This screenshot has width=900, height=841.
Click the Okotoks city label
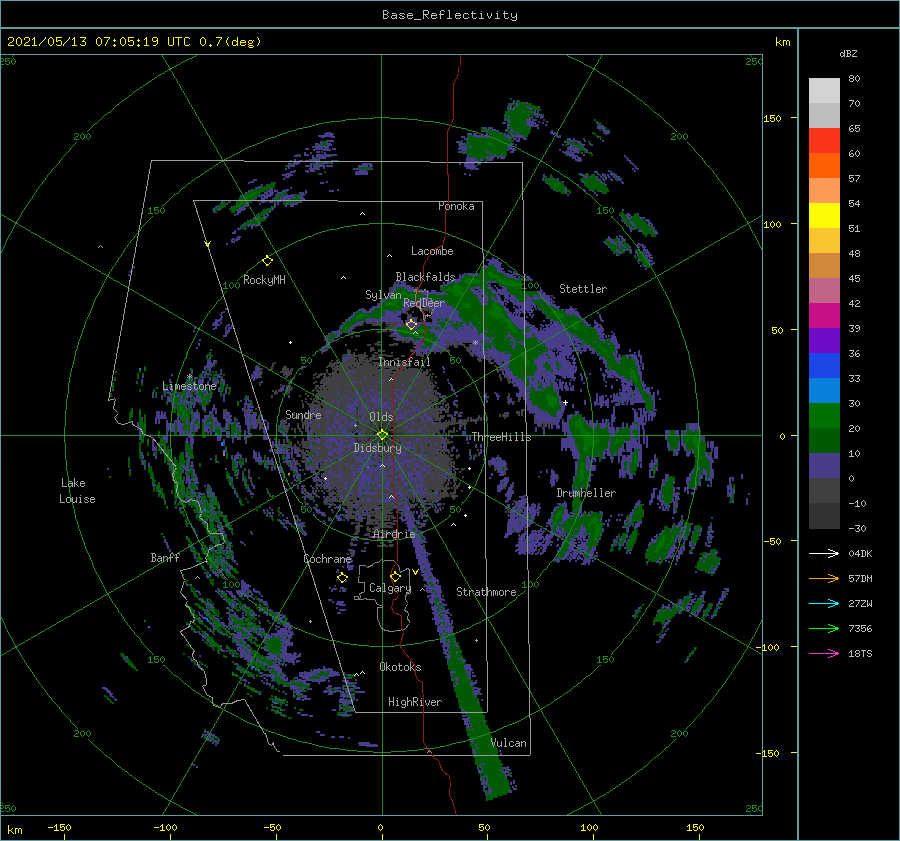[x=400, y=667]
